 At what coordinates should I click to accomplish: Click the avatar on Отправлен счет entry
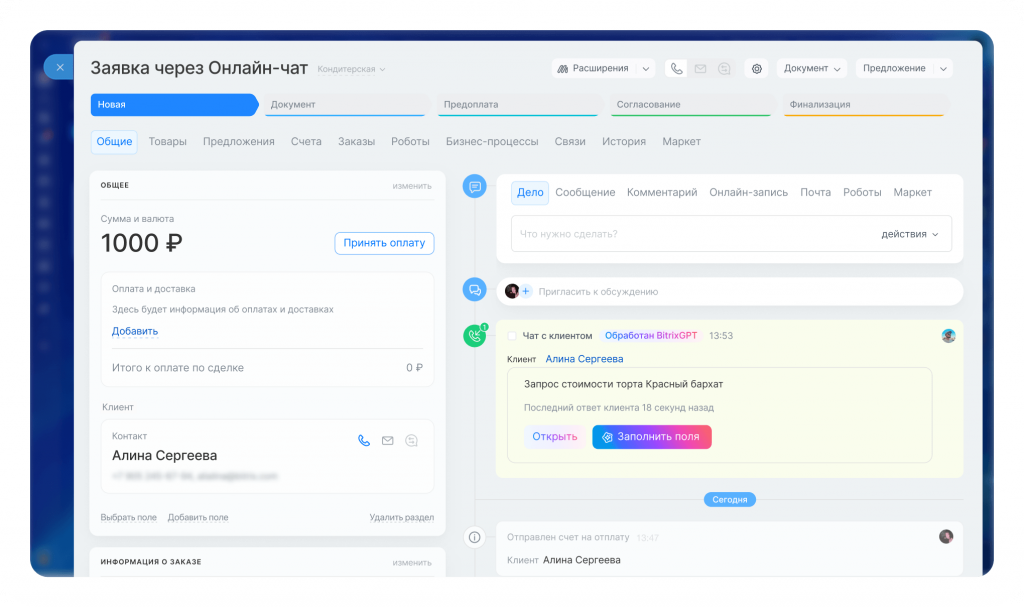(x=946, y=536)
